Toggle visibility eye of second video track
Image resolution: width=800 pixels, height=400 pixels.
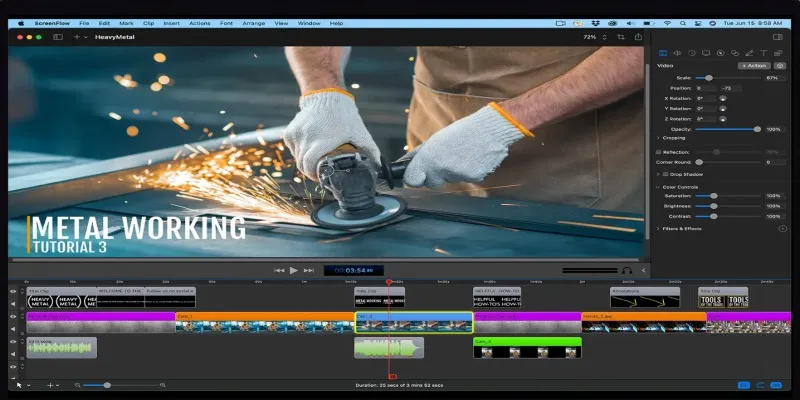point(13,317)
